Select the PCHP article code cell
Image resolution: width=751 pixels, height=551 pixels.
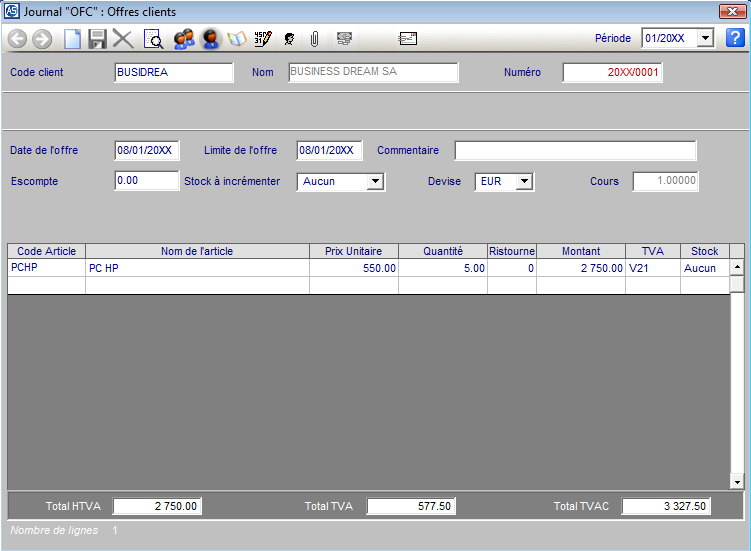pyautogui.click(x=46, y=268)
